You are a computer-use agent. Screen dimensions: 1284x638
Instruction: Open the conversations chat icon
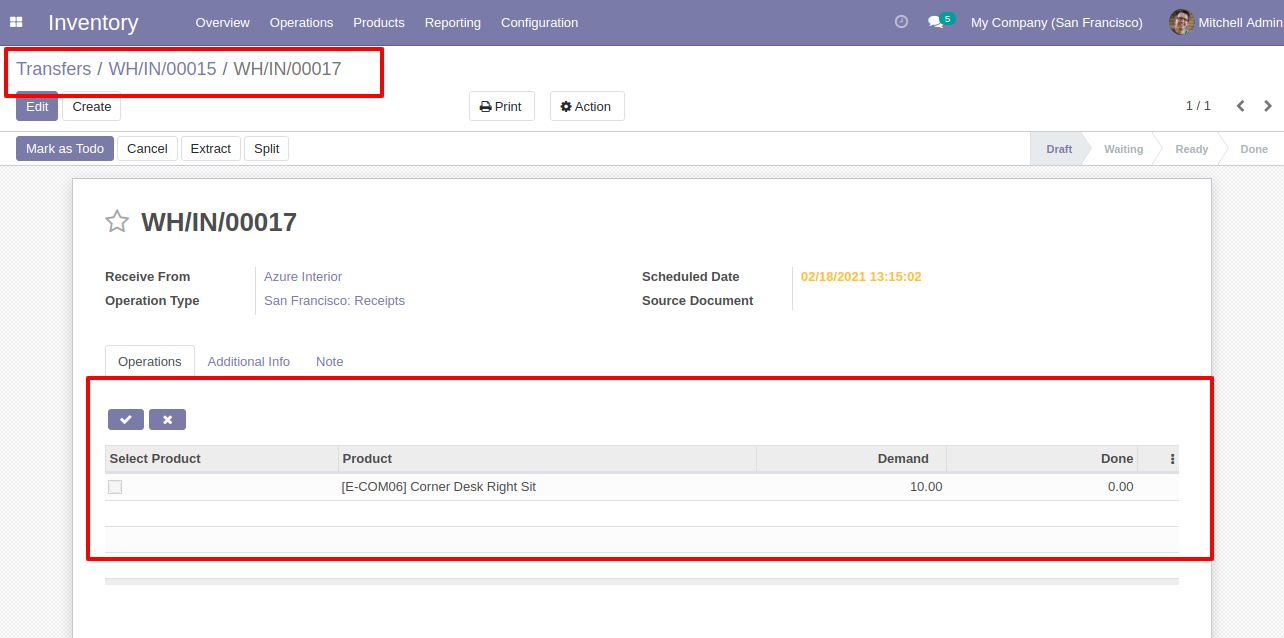pyautogui.click(x=935, y=22)
